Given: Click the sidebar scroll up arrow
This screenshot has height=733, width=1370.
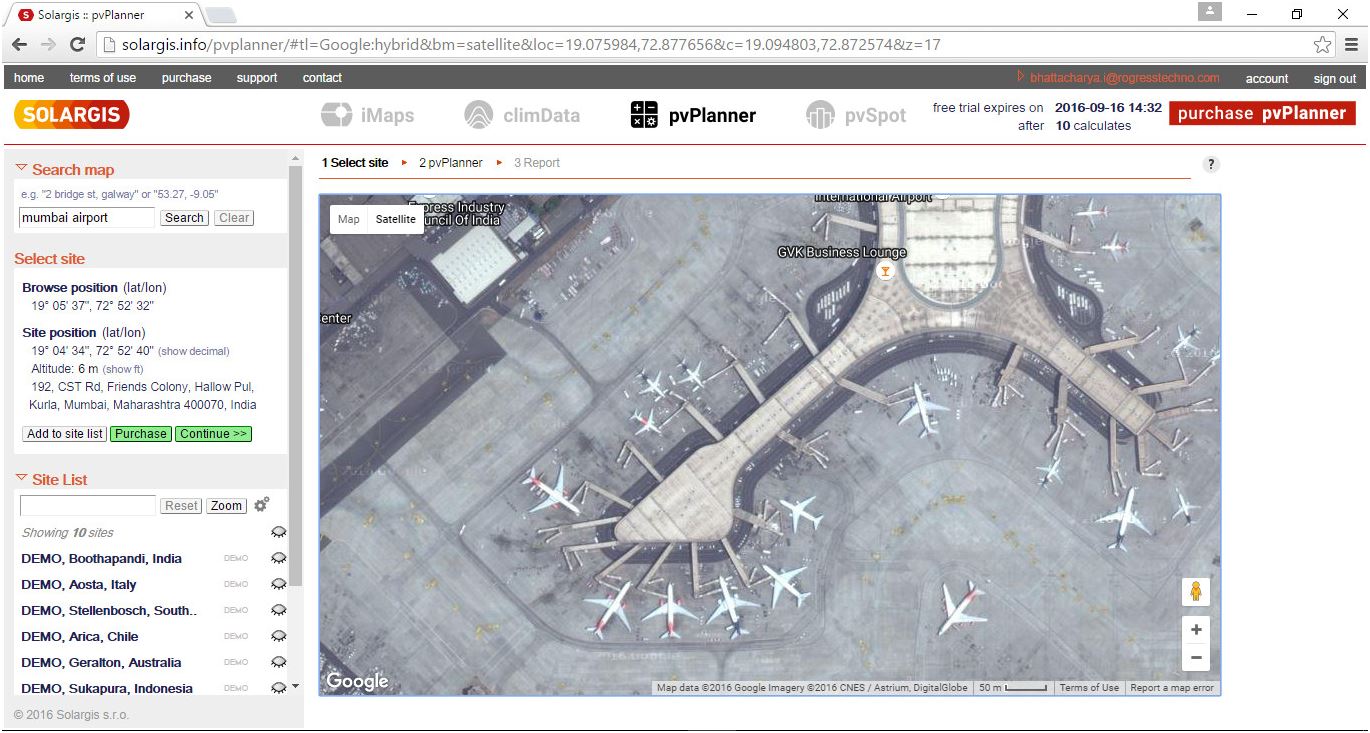Looking at the screenshot, I should pos(295,159).
